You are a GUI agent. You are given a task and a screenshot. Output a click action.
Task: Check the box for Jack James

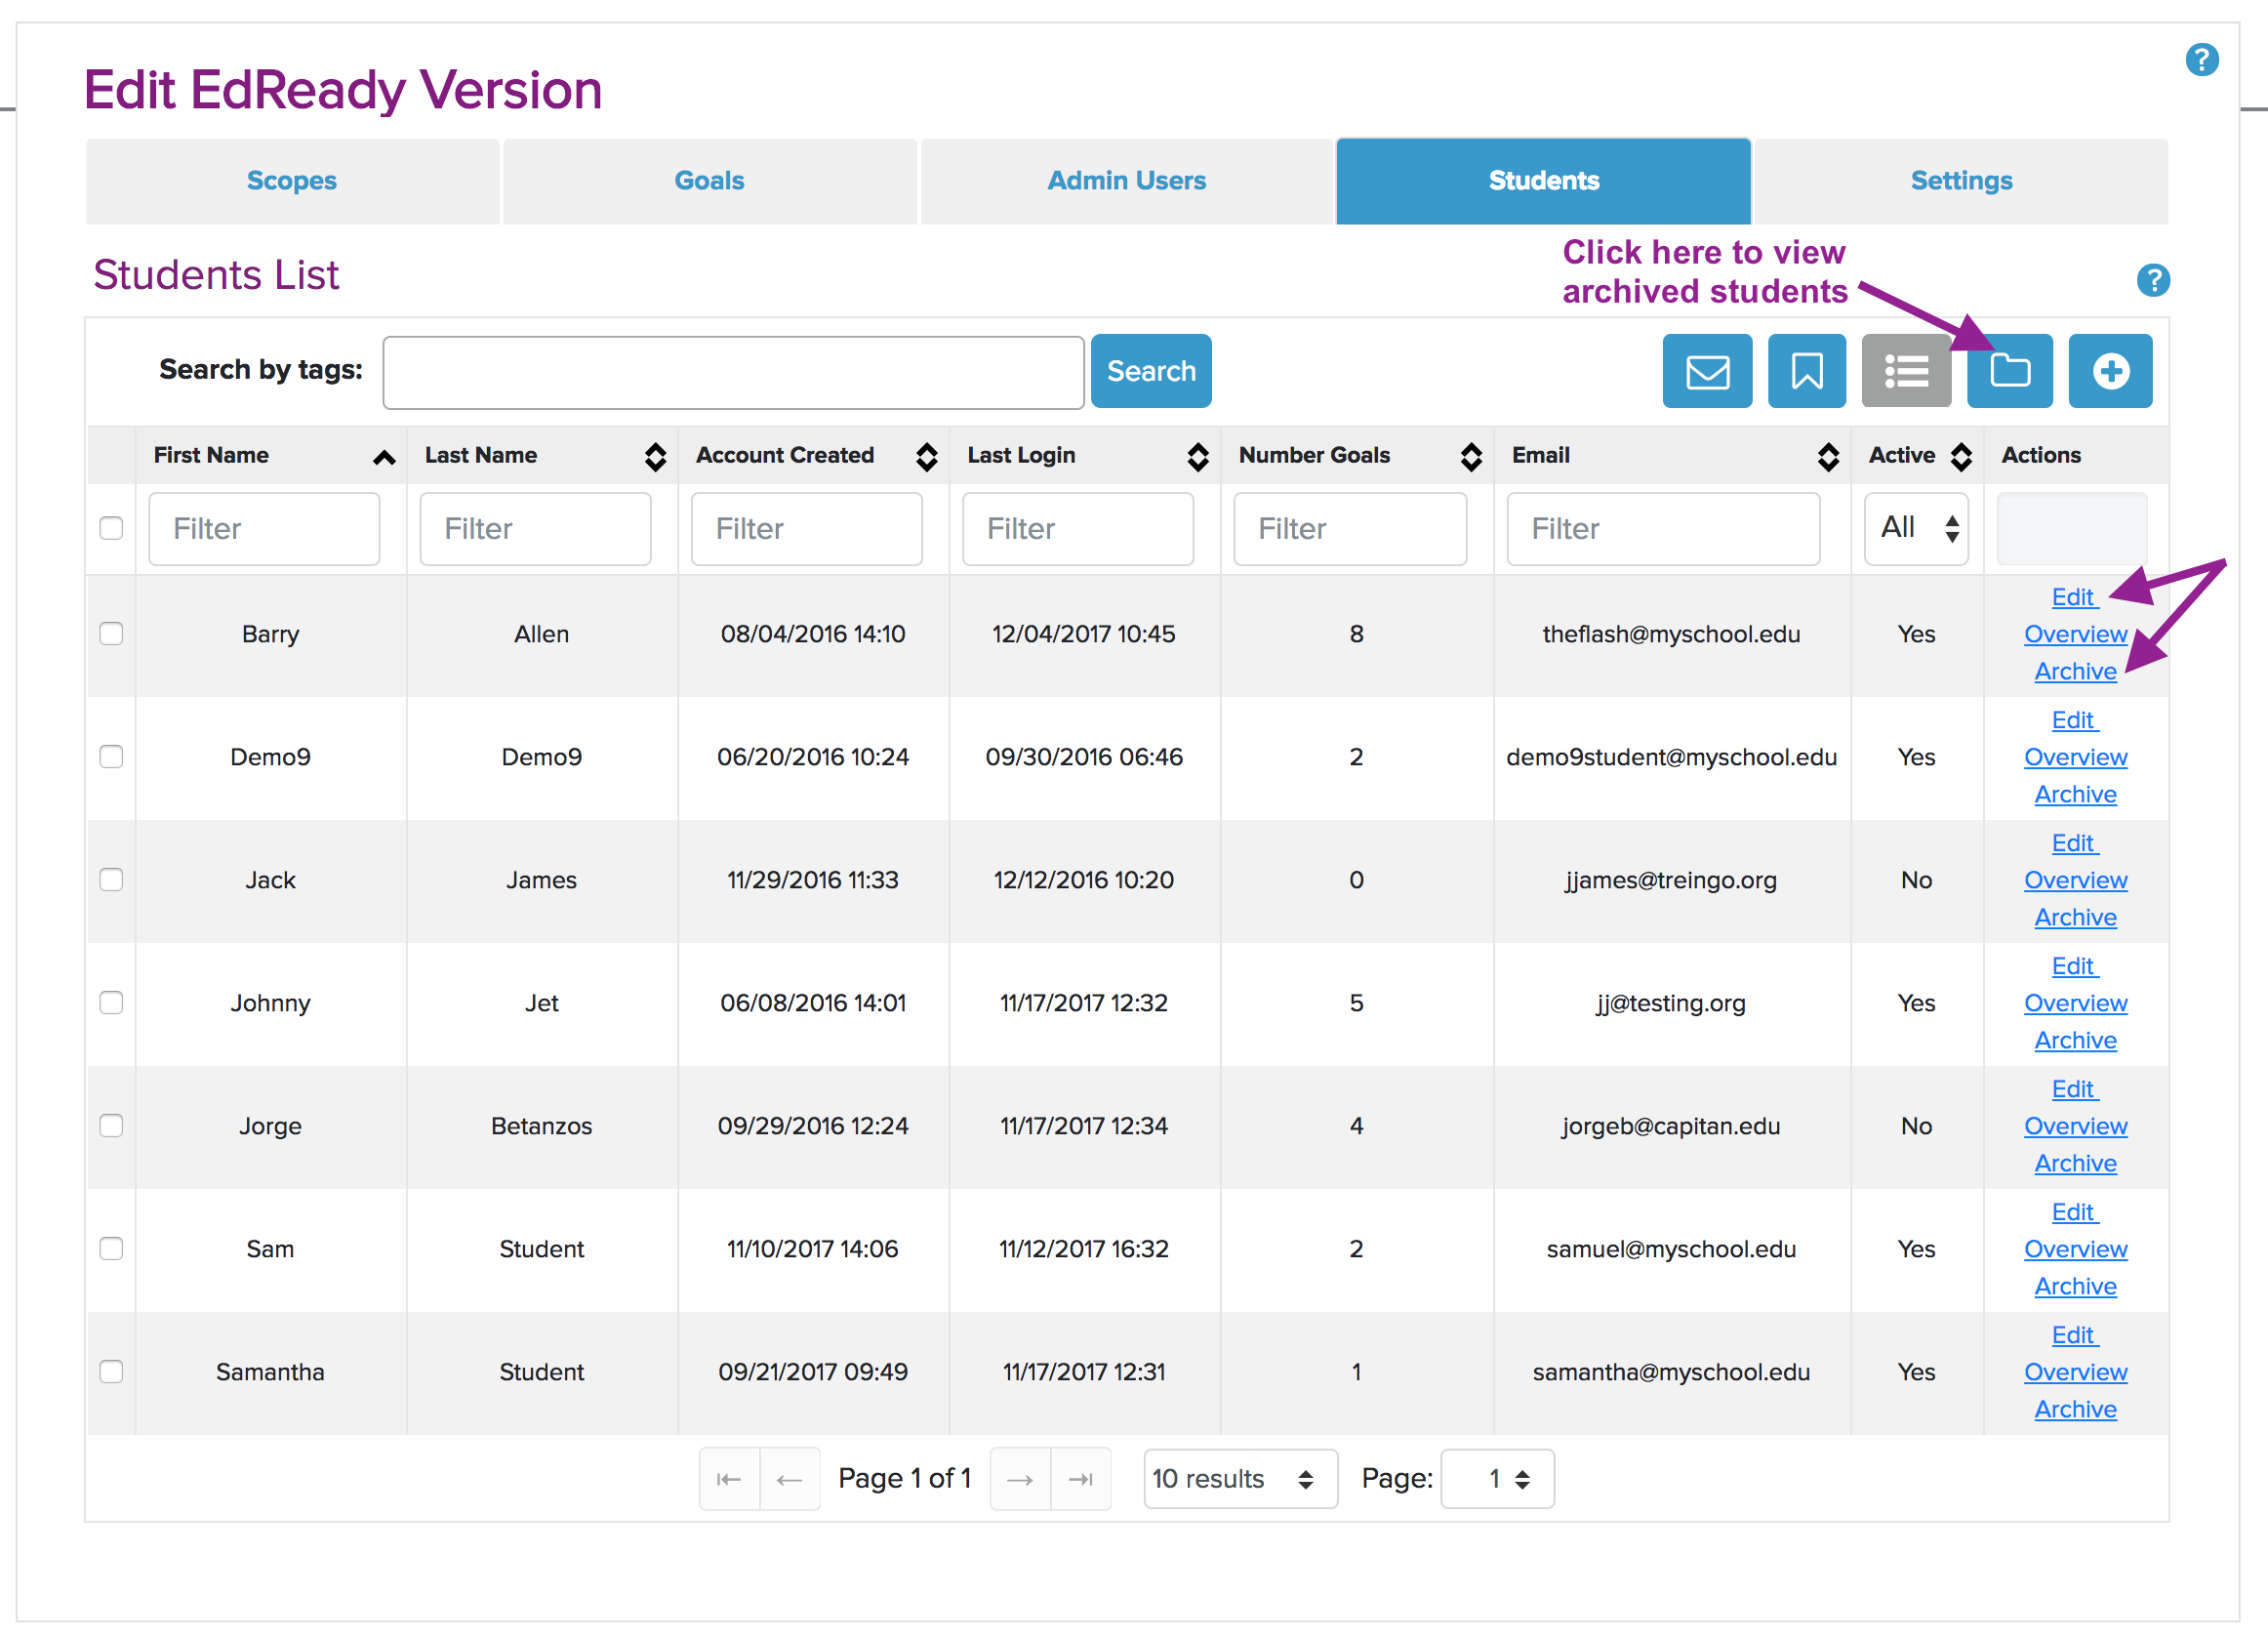tap(111, 880)
